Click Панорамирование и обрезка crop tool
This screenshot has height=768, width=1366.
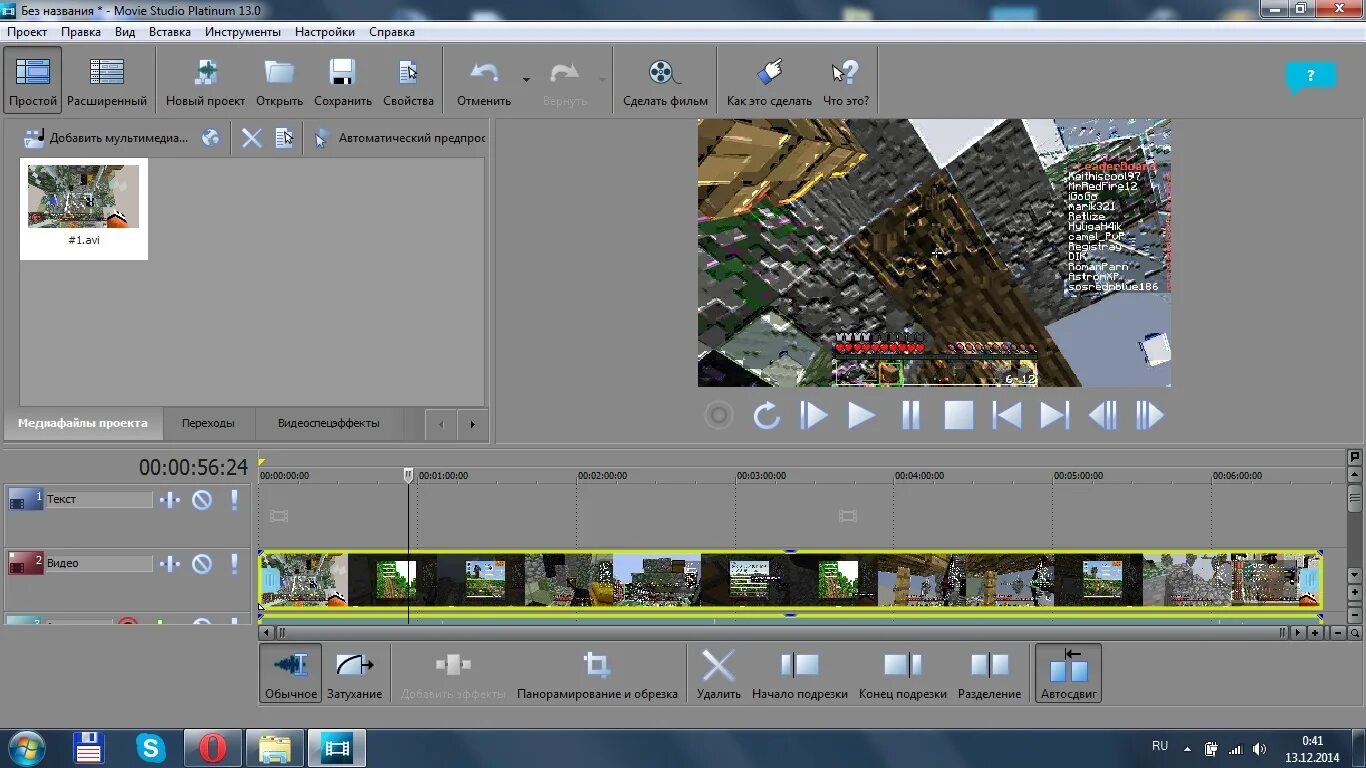[597, 674]
